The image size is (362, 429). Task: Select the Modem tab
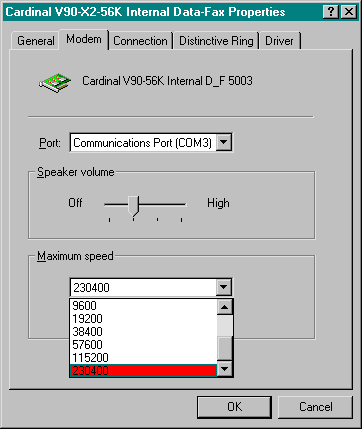pyautogui.click(x=84, y=39)
